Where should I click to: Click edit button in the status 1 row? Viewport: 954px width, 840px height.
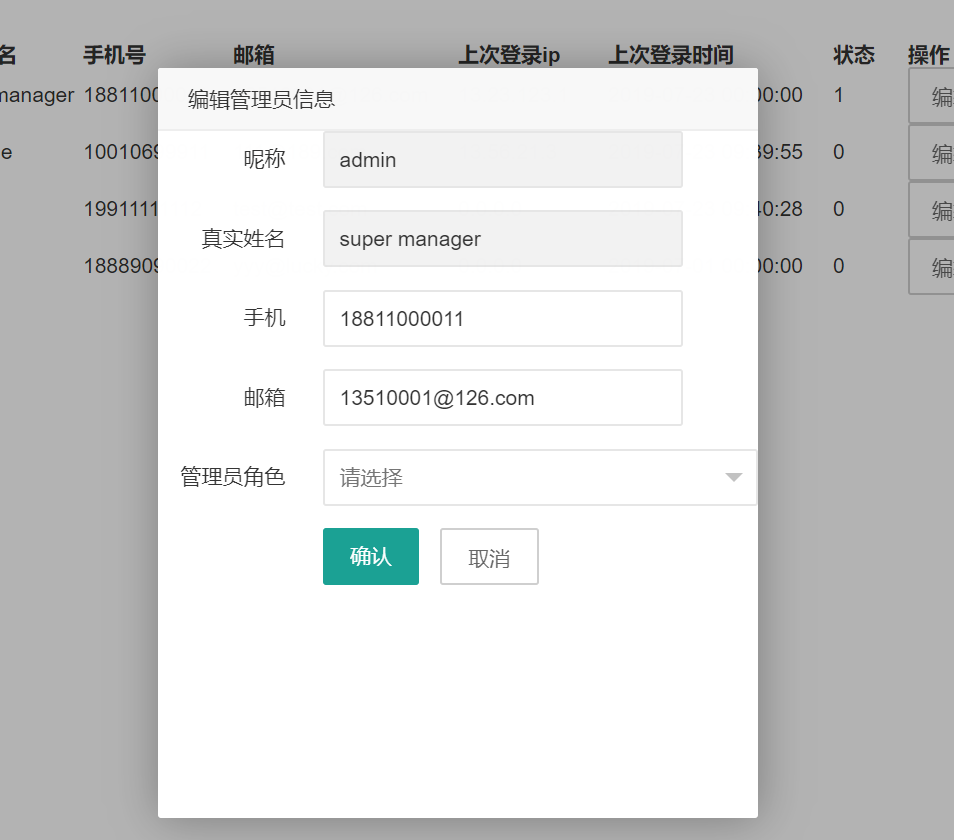[x=931, y=95]
